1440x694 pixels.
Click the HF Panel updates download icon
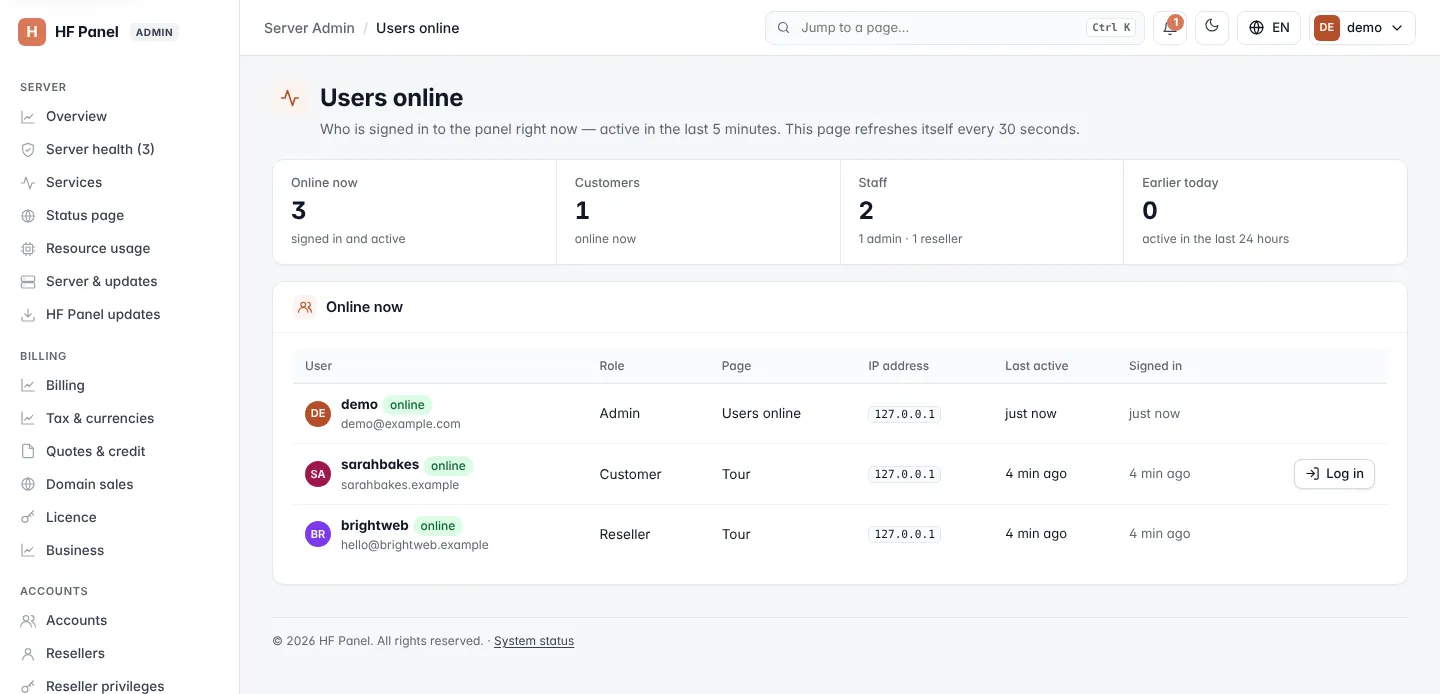28,315
